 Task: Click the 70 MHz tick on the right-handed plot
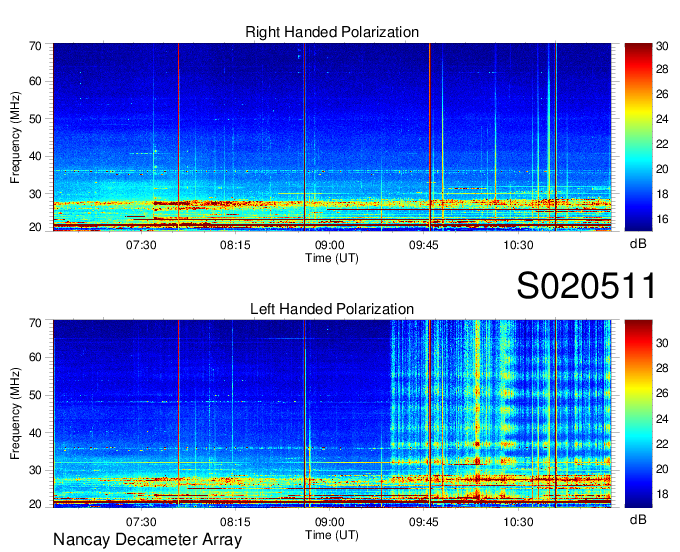coord(35,46)
